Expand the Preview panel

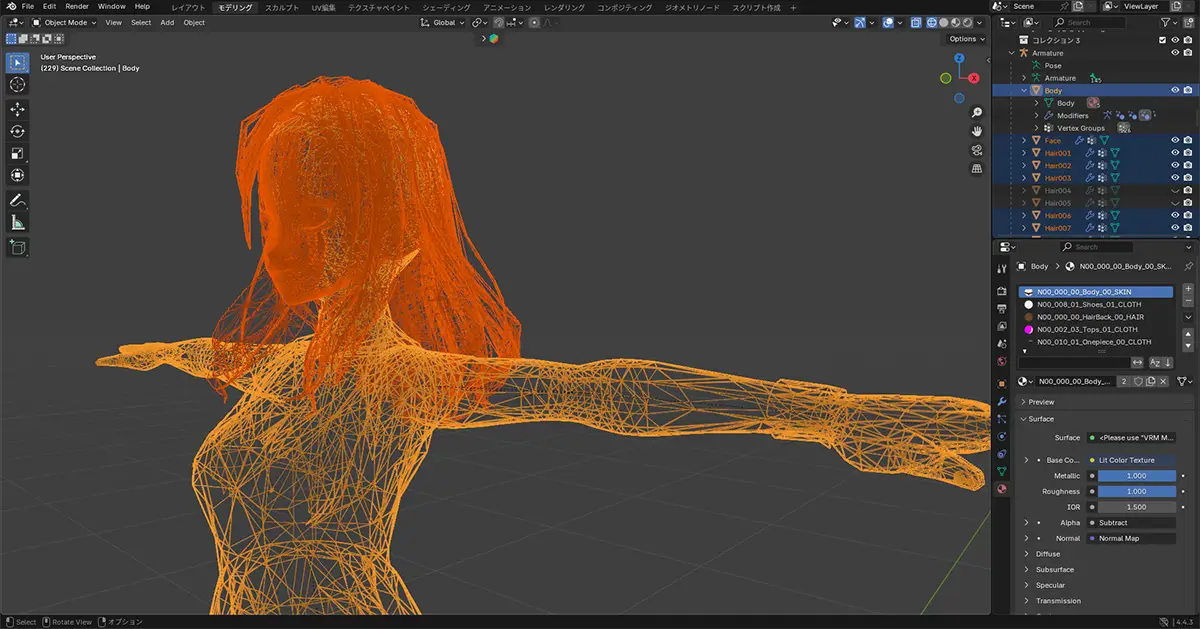pos(1041,402)
